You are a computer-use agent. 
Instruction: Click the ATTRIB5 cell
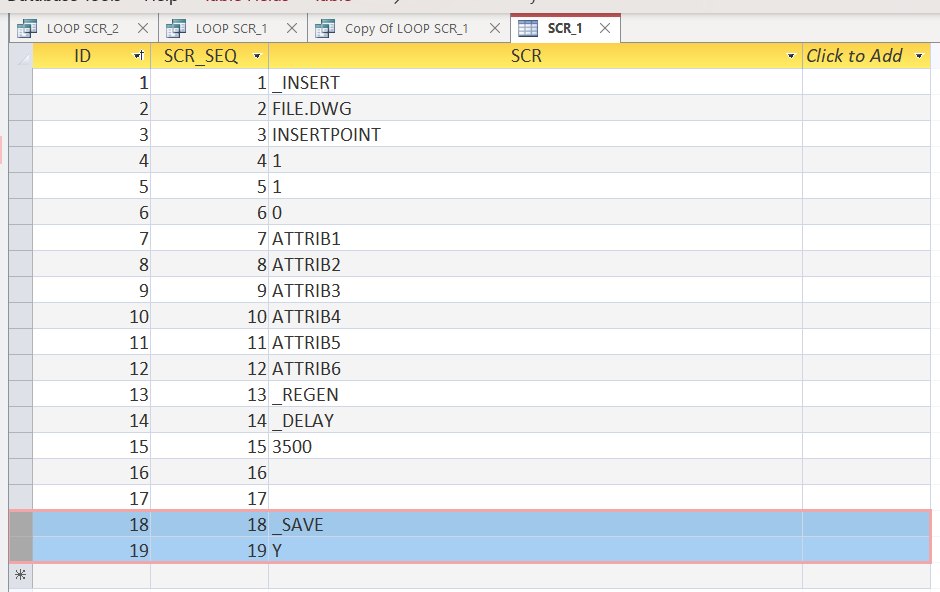[535, 342]
